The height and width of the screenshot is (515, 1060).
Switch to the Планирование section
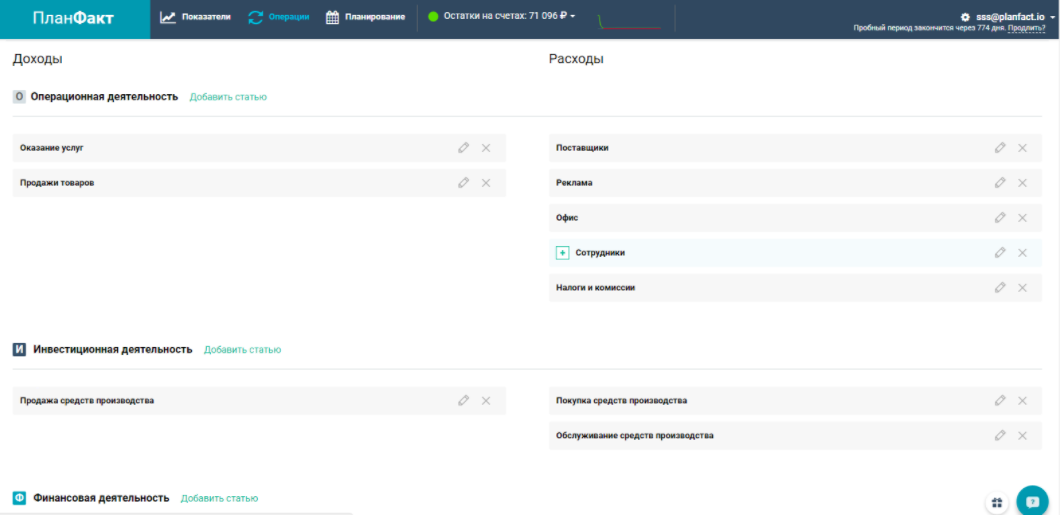click(x=366, y=17)
